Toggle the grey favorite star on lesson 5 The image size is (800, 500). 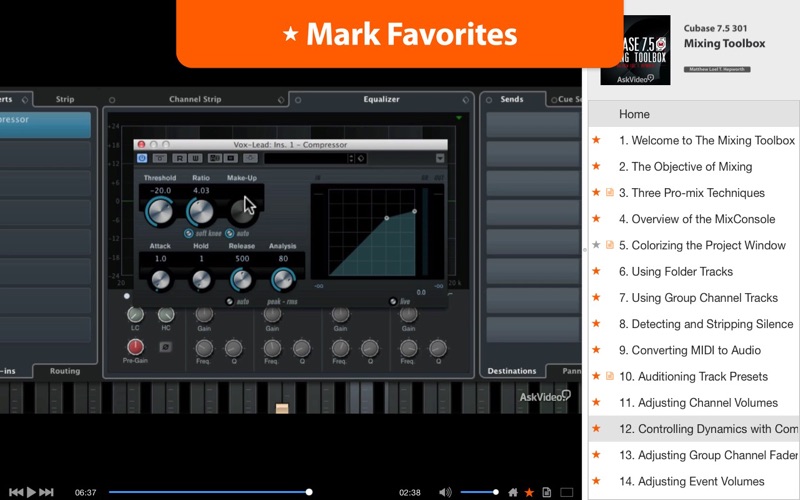(596, 245)
